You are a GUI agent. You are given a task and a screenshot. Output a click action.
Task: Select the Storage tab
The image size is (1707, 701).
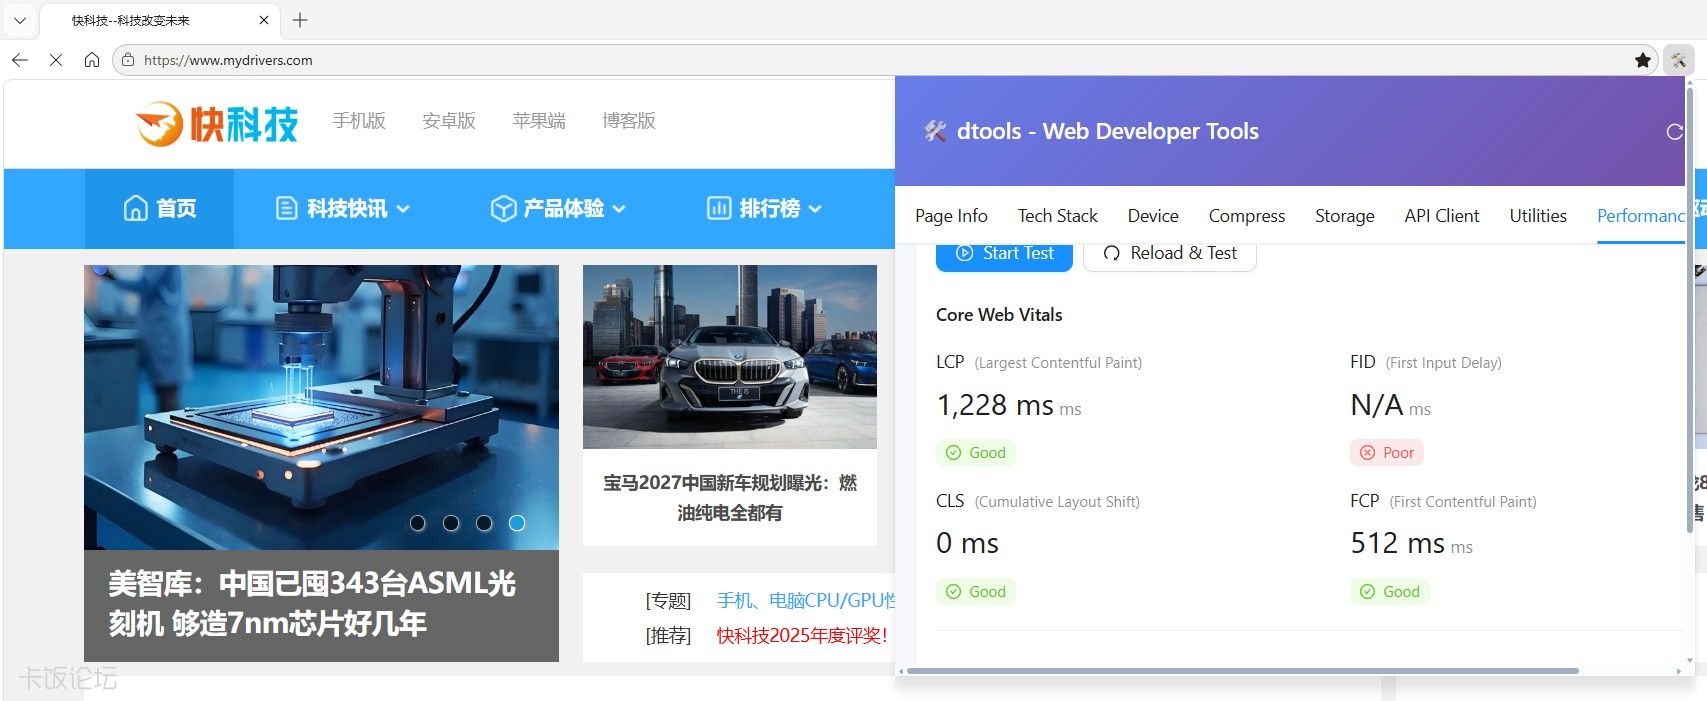(x=1344, y=216)
